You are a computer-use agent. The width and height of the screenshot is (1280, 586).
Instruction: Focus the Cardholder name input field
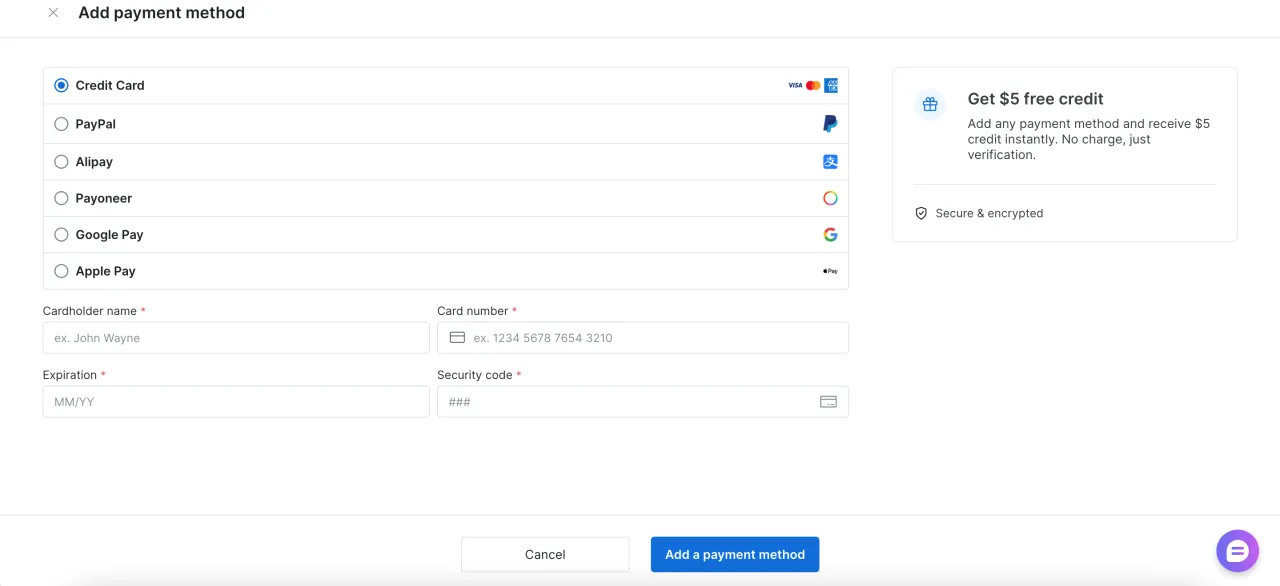pyautogui.click(x=236, y=338)
